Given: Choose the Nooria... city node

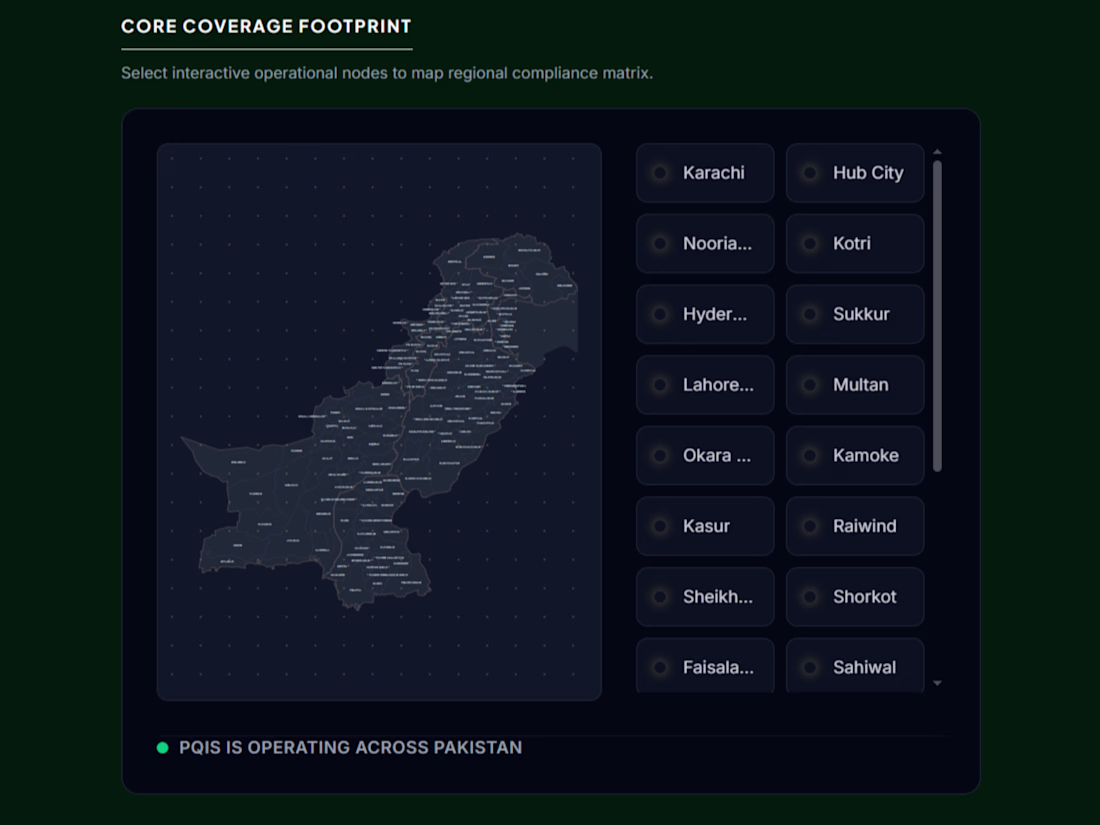Looking at the screenshot, I should click(705, 243).
